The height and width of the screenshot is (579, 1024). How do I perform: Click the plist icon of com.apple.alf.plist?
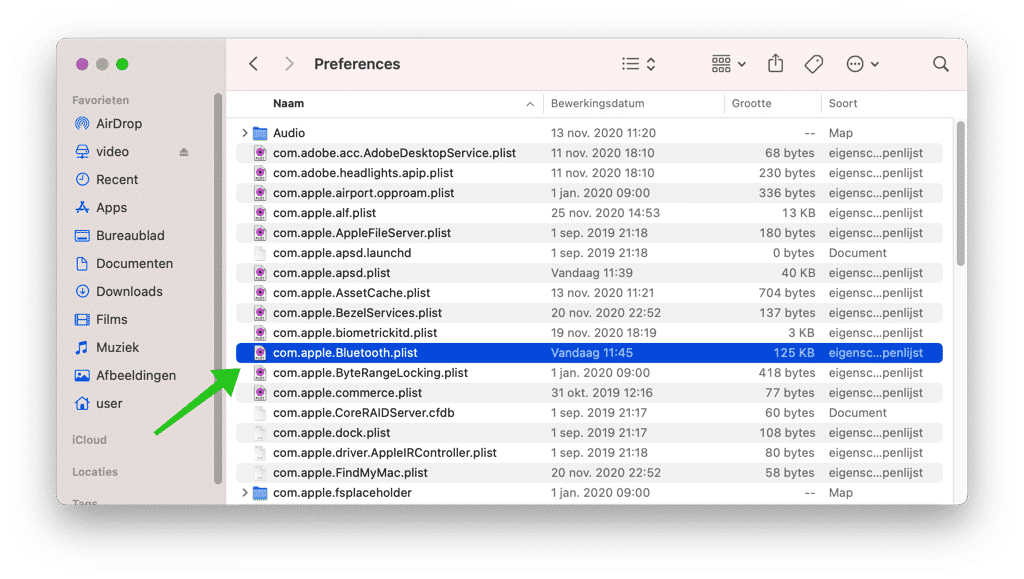(x=260, y=213)
